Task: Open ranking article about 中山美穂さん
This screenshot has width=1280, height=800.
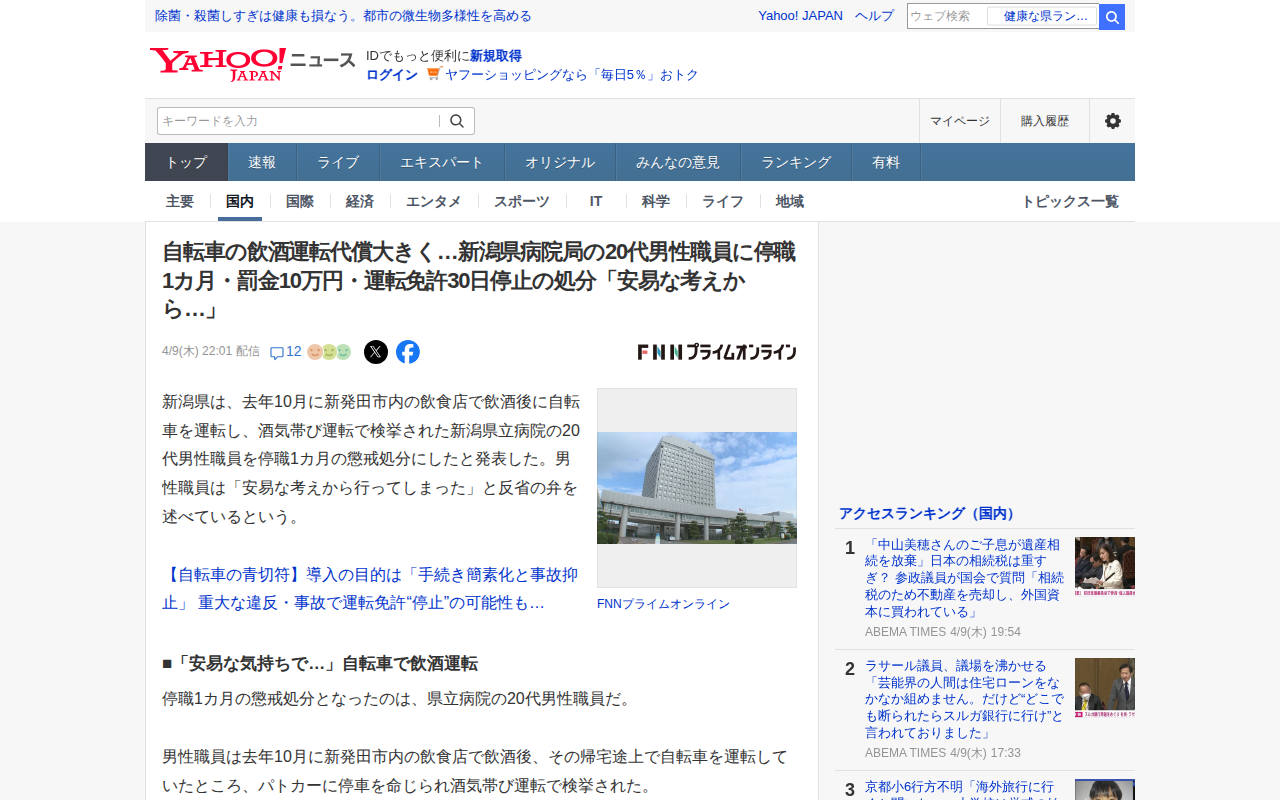Action: tap(966, 578)
